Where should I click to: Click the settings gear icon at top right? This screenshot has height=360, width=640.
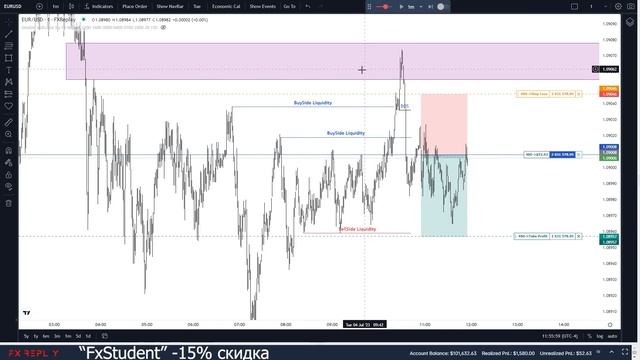(618, 7)
